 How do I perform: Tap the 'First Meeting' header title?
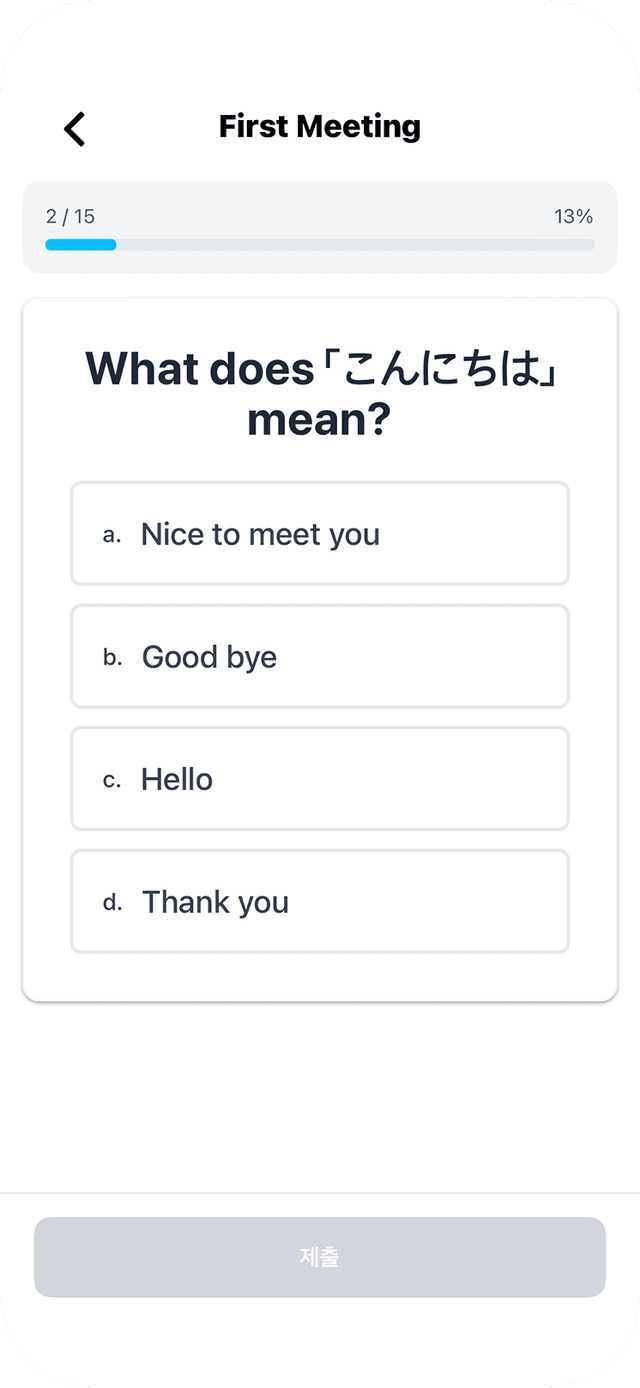320,127
